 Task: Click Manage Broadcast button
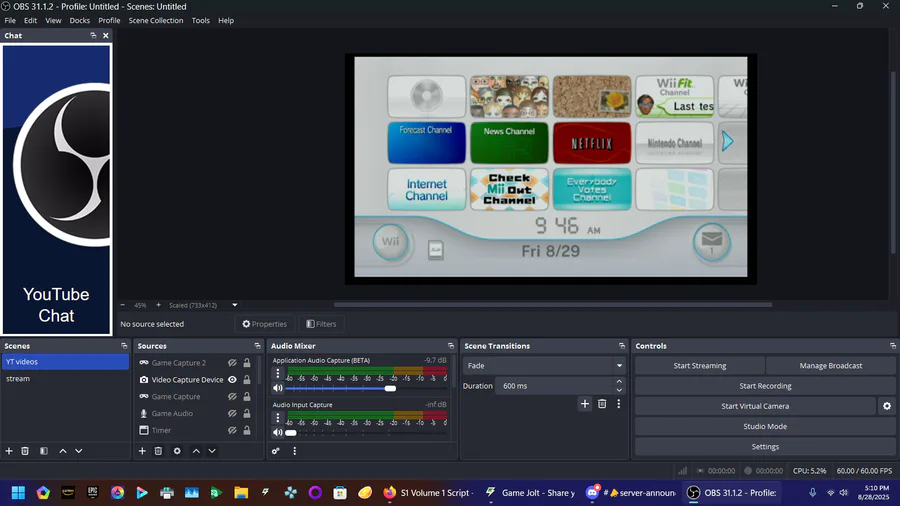pyautogui.click(x=831, y=365)
